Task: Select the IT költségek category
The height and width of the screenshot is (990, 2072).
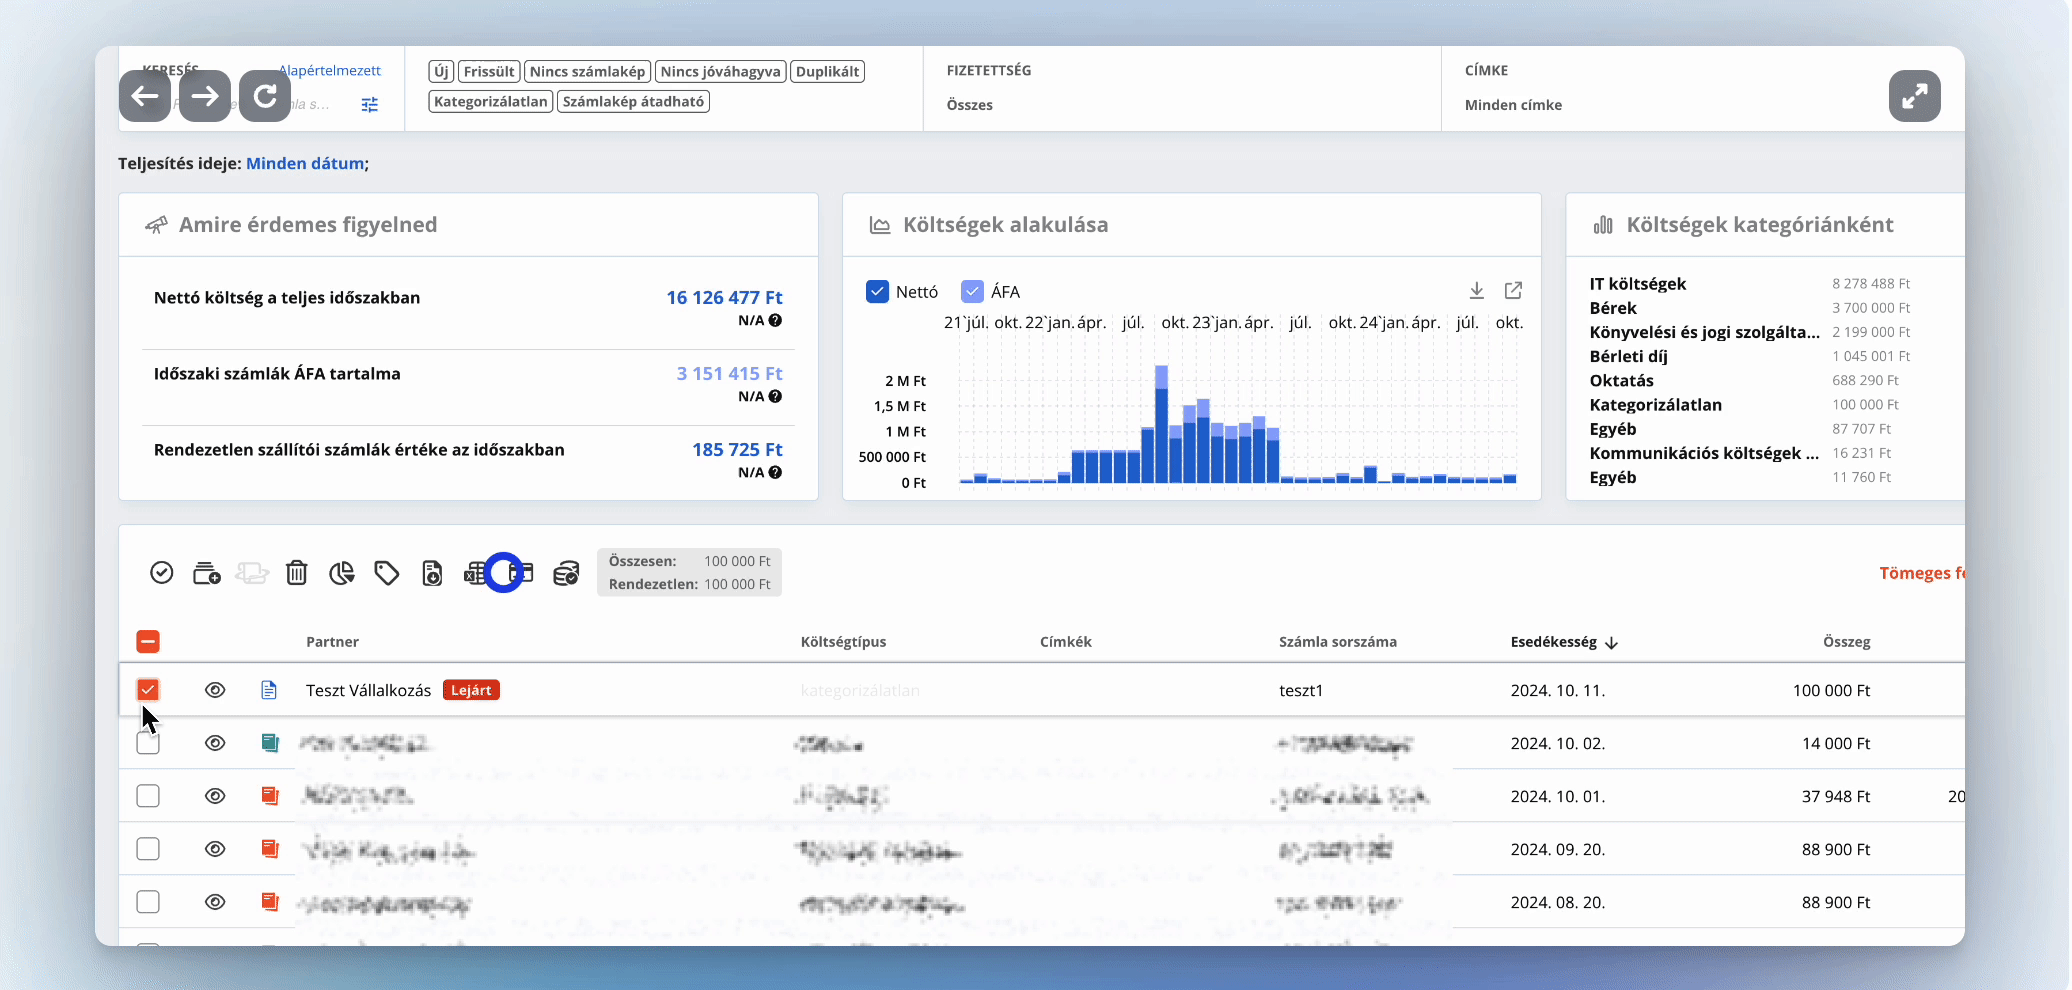Action: coord(1638,284)
